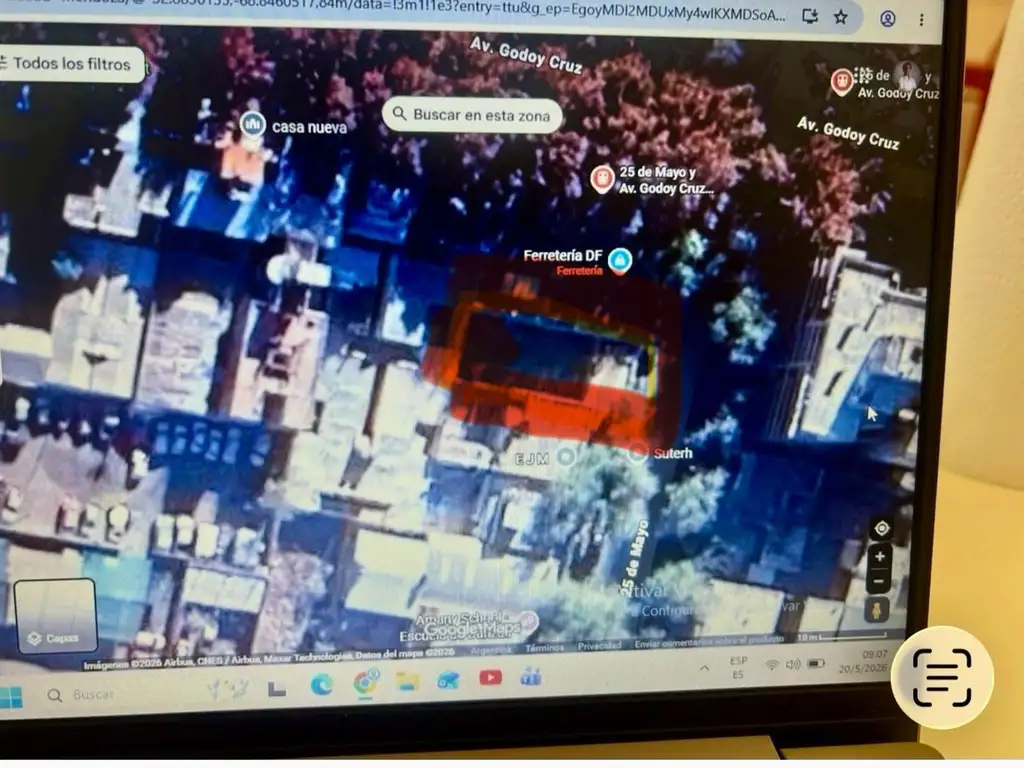Open the volume speaker icon

793,664
